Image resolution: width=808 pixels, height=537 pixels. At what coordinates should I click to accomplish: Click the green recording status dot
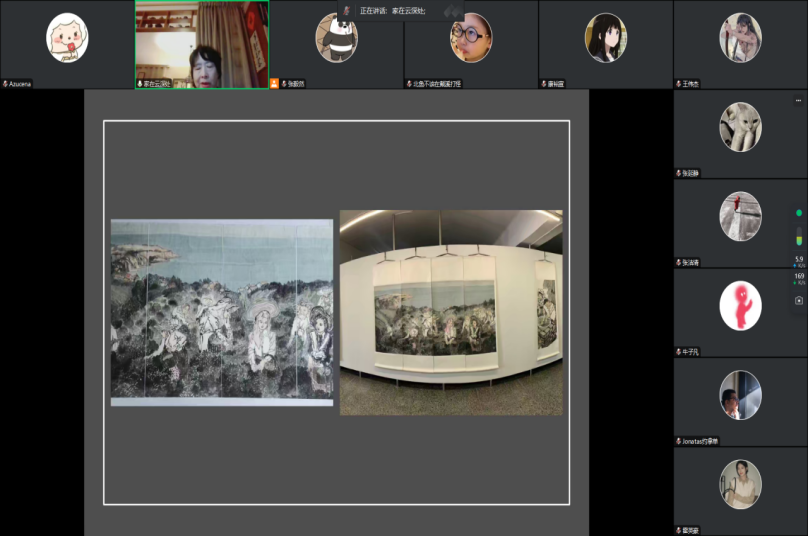coord(799,213)
